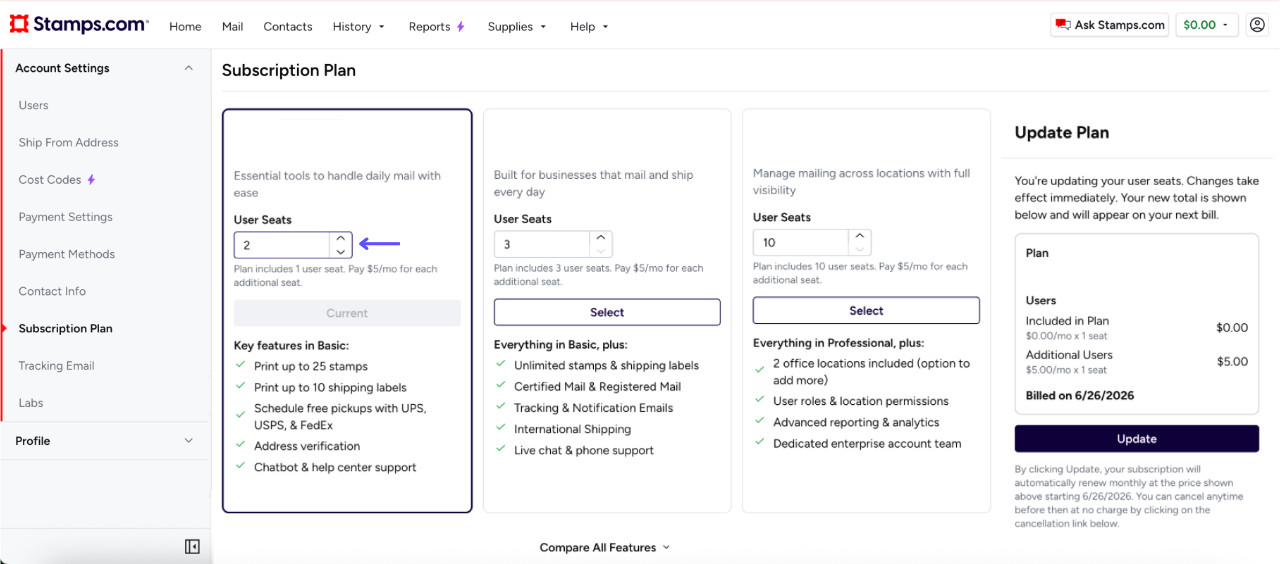Viewport: 1280px width, 564px height.
Task: Open Payment Methods
Action: [66, 254]
